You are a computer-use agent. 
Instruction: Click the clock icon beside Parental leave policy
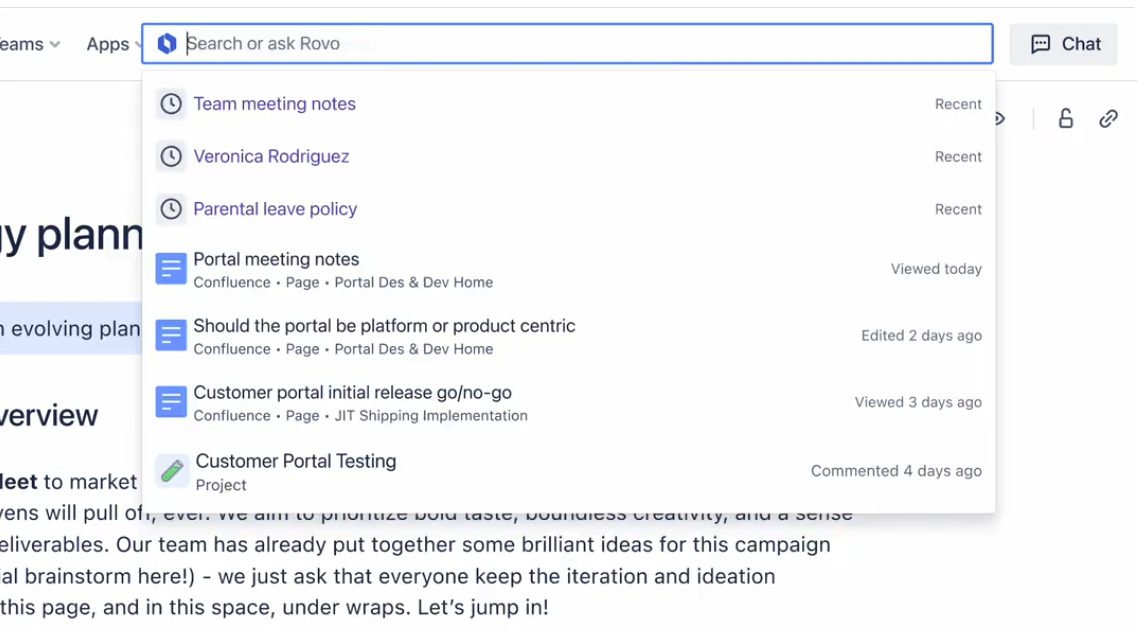171,209
